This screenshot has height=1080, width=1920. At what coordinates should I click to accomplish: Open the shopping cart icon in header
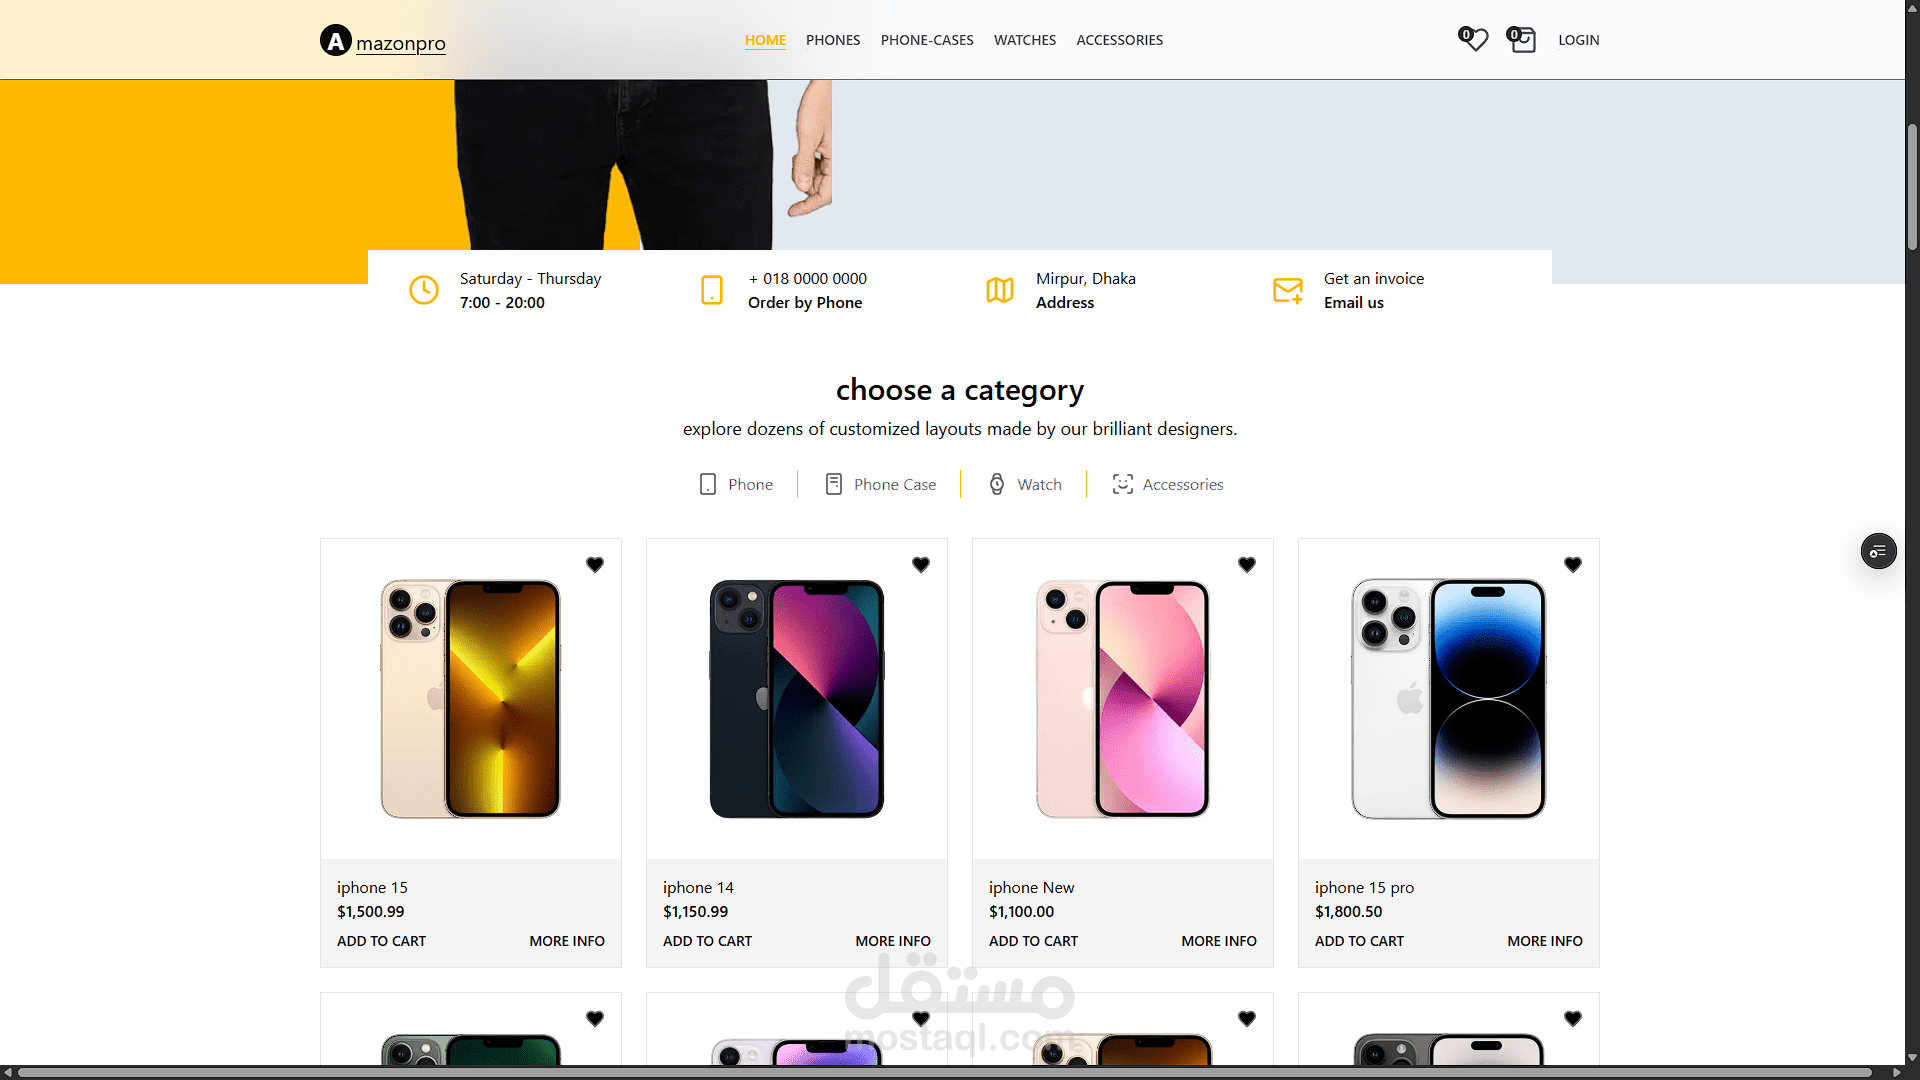pyautogui.click(x=1521, y=40)
